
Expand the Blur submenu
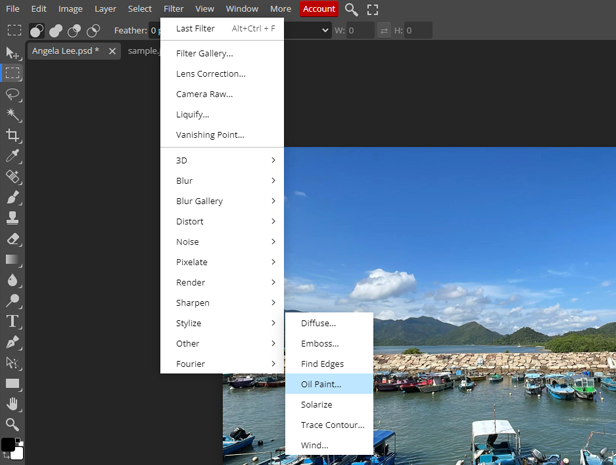[222, 181]
